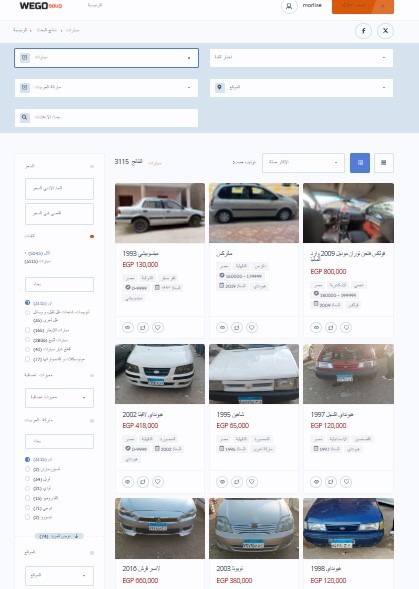This screenshot has height=589, width=419.
Task: Click the eye view icon on EGP 65,000 car
Action: tap(222, 482)
